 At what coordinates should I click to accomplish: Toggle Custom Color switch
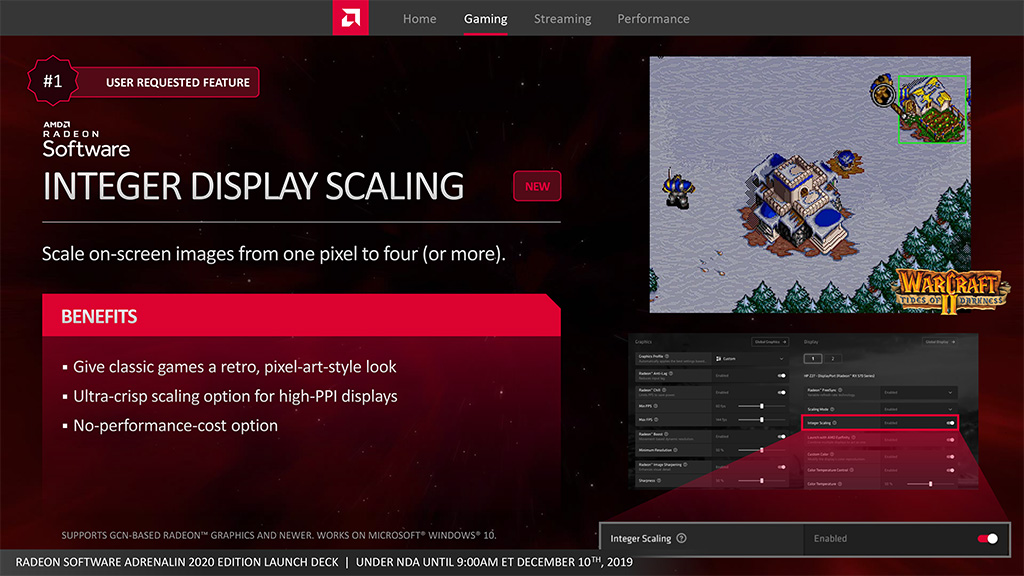coord(950,456)
